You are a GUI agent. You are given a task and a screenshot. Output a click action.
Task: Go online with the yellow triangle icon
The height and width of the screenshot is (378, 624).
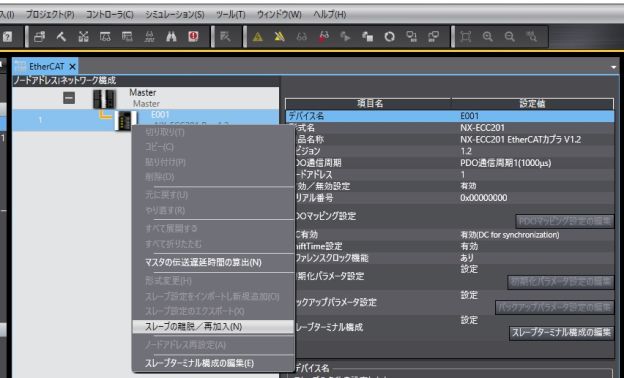point(258,37)
